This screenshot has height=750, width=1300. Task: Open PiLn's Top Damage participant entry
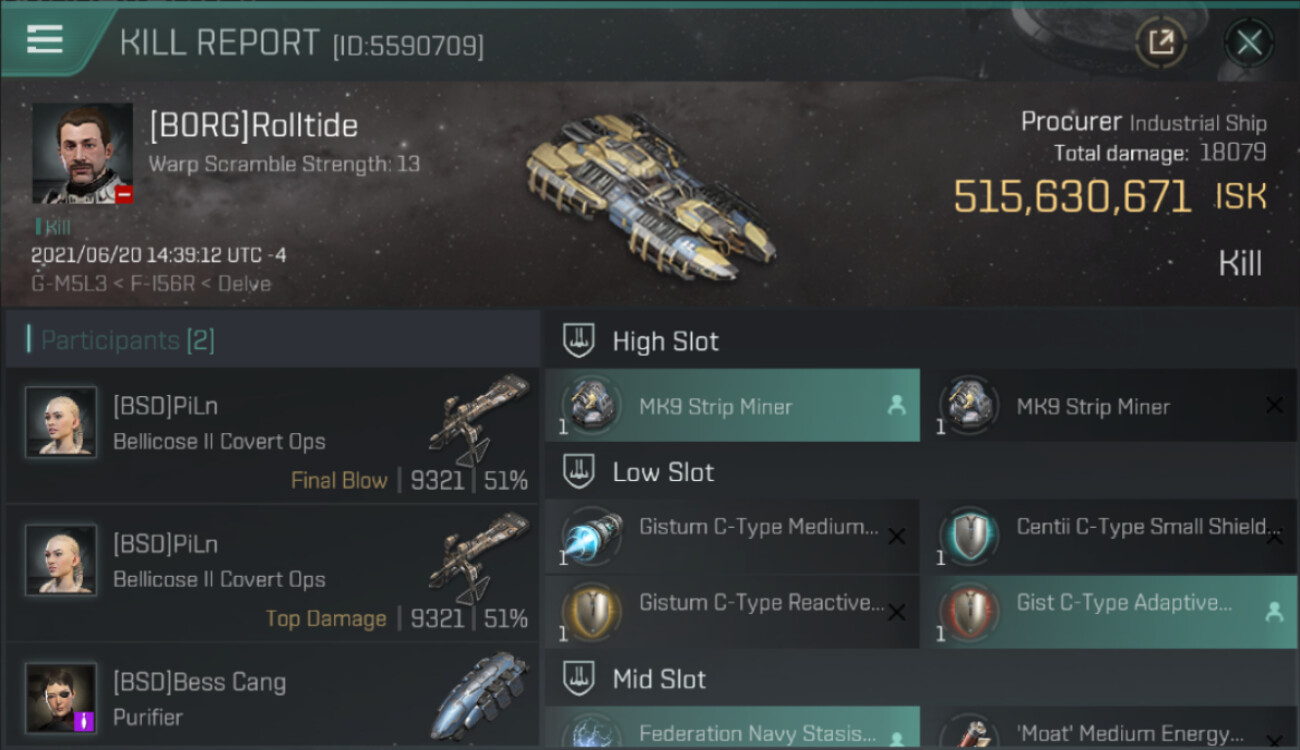click(x=272, y=573)
